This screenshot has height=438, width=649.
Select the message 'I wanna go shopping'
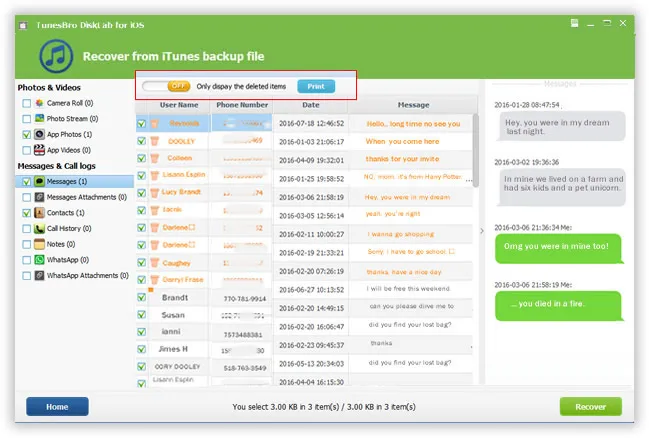(x=401, y=234)
